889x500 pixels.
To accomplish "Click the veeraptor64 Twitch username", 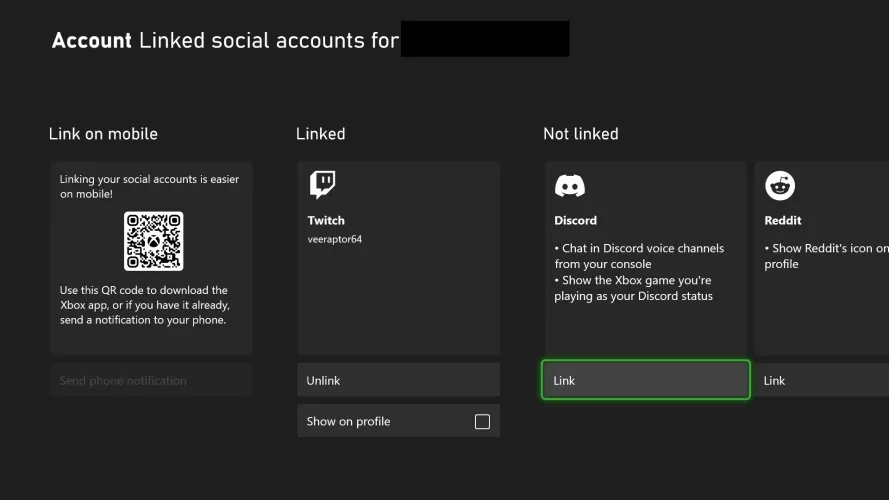I will pyautogui.click(x=335, y=240).
